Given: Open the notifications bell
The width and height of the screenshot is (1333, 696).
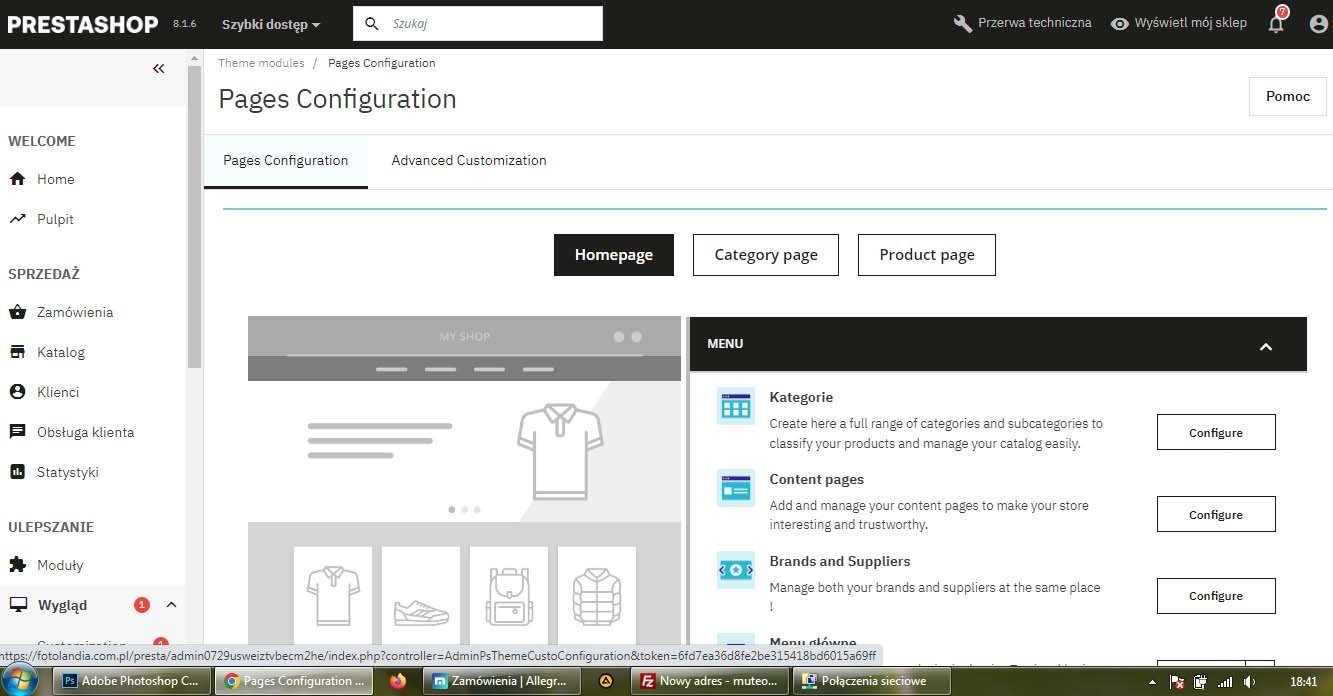Looking at the screenshot, I should pos(1276,24).
